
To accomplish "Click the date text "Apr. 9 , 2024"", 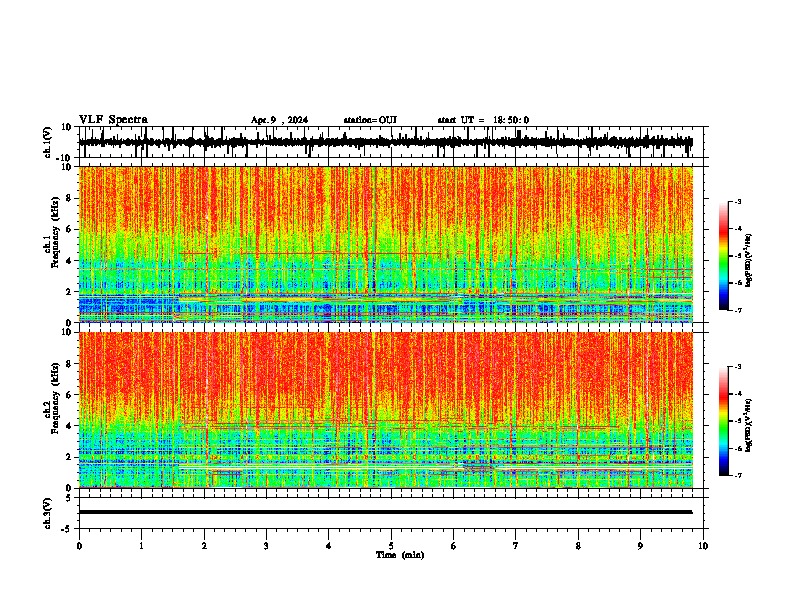I will point(279,120).
